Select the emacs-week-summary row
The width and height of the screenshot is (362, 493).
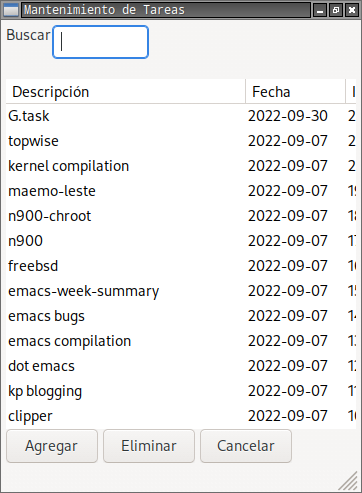coord(181,291)
